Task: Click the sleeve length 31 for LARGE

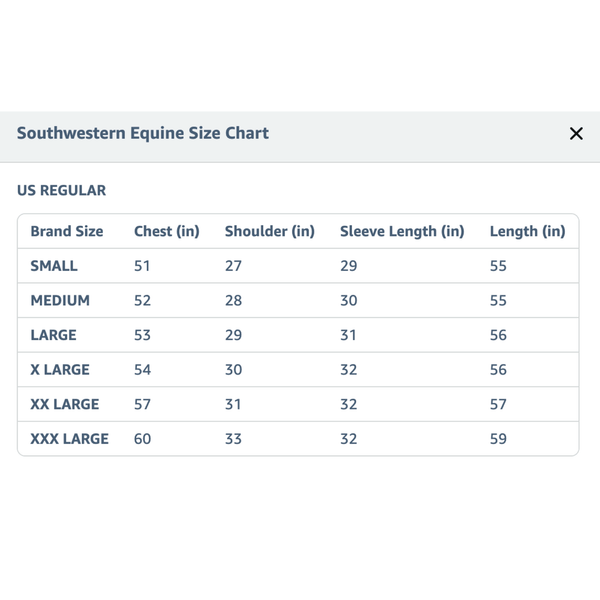Action: pos(348,335)
